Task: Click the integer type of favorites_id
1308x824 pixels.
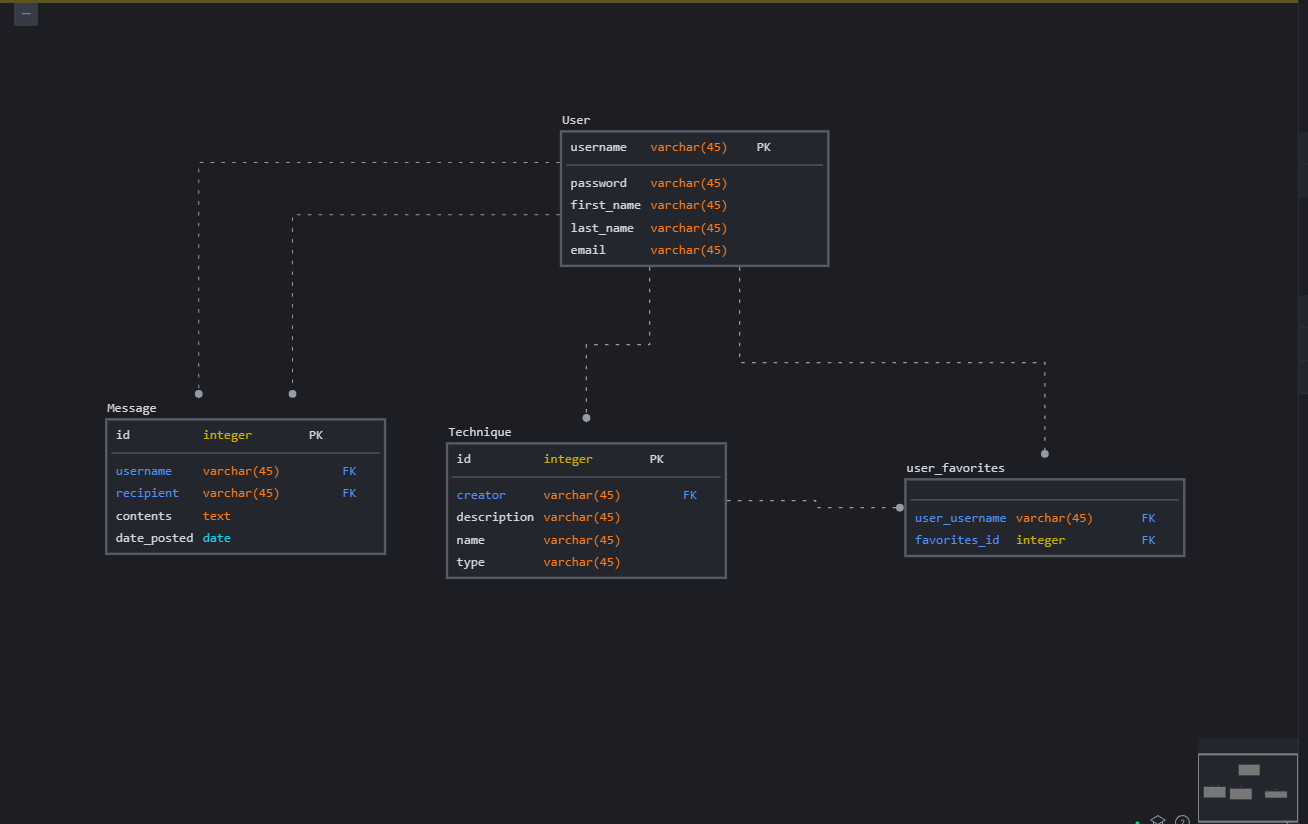Action: (x=1041, y=540)
